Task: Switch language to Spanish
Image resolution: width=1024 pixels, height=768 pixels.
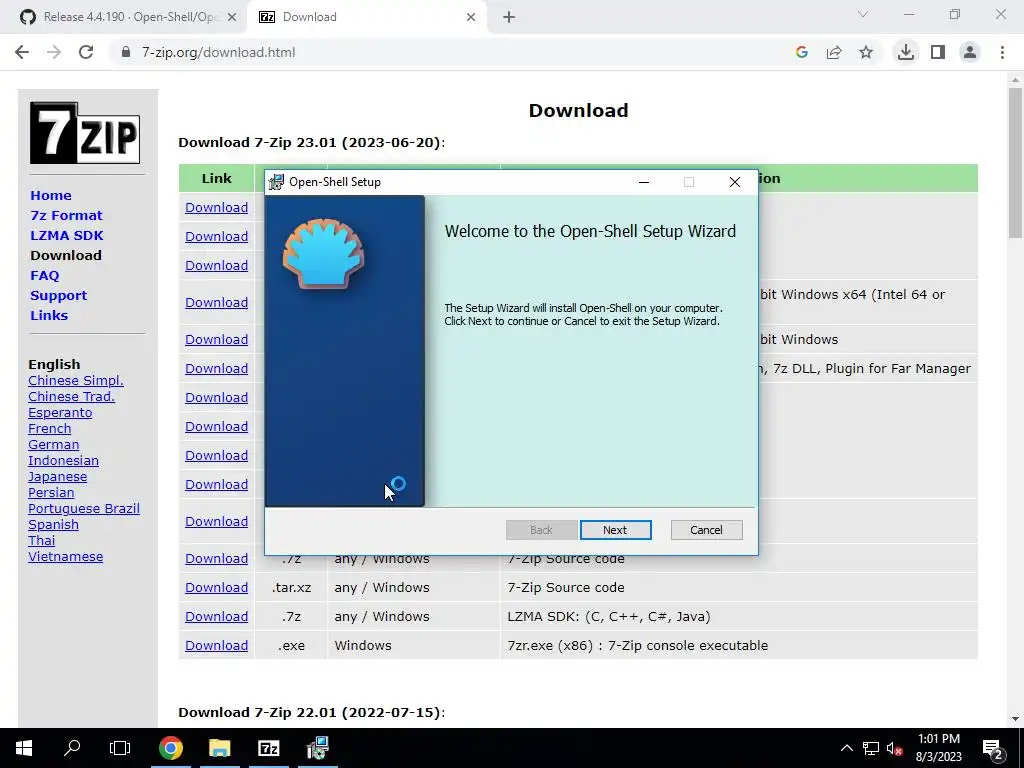Action: click(x=54, y=524)
